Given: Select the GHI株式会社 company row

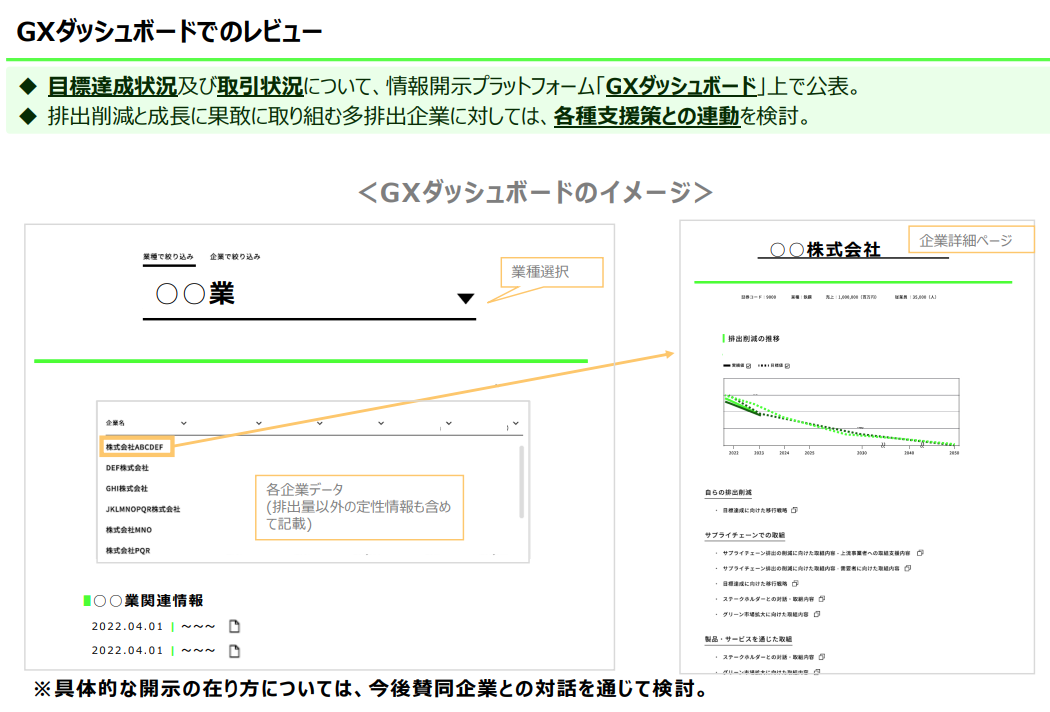Looking at the screenshot, I should tap(127, 489).
